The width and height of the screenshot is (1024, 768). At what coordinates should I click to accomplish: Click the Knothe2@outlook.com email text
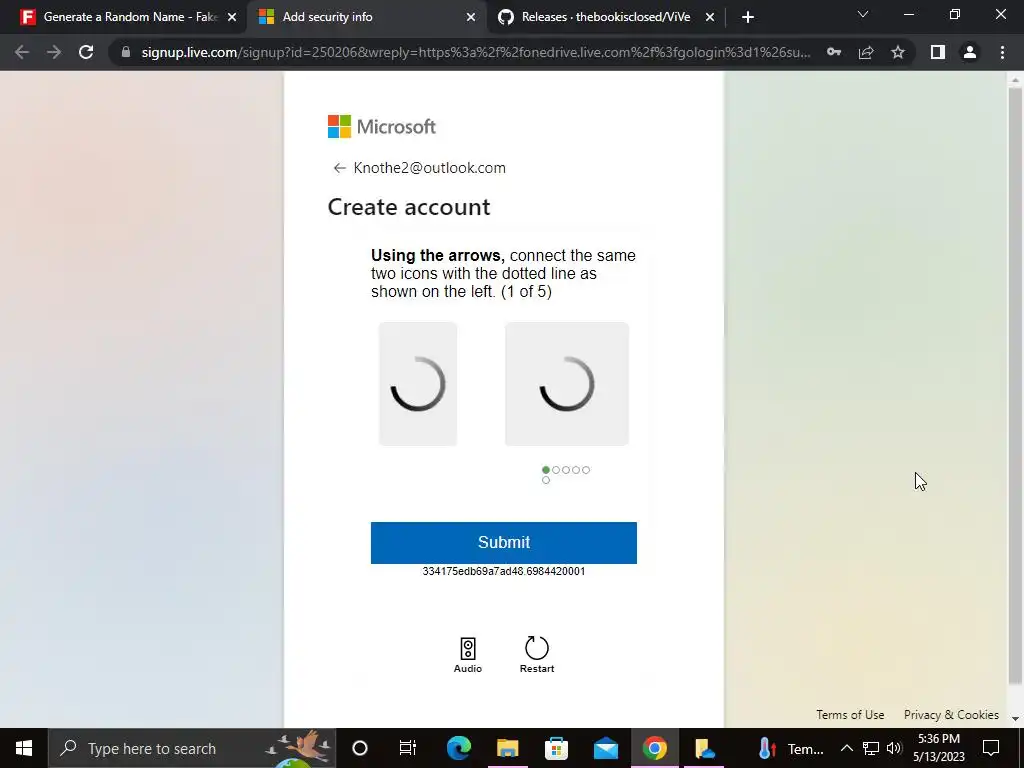(x=429, y=168)
